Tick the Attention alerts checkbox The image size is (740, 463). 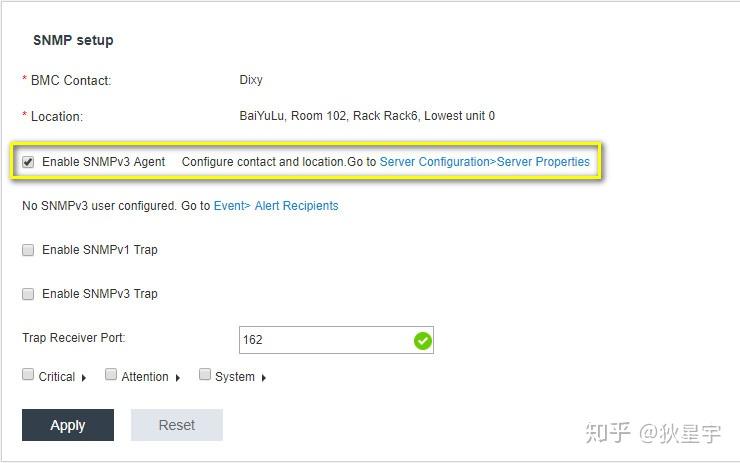click(111, 375)
